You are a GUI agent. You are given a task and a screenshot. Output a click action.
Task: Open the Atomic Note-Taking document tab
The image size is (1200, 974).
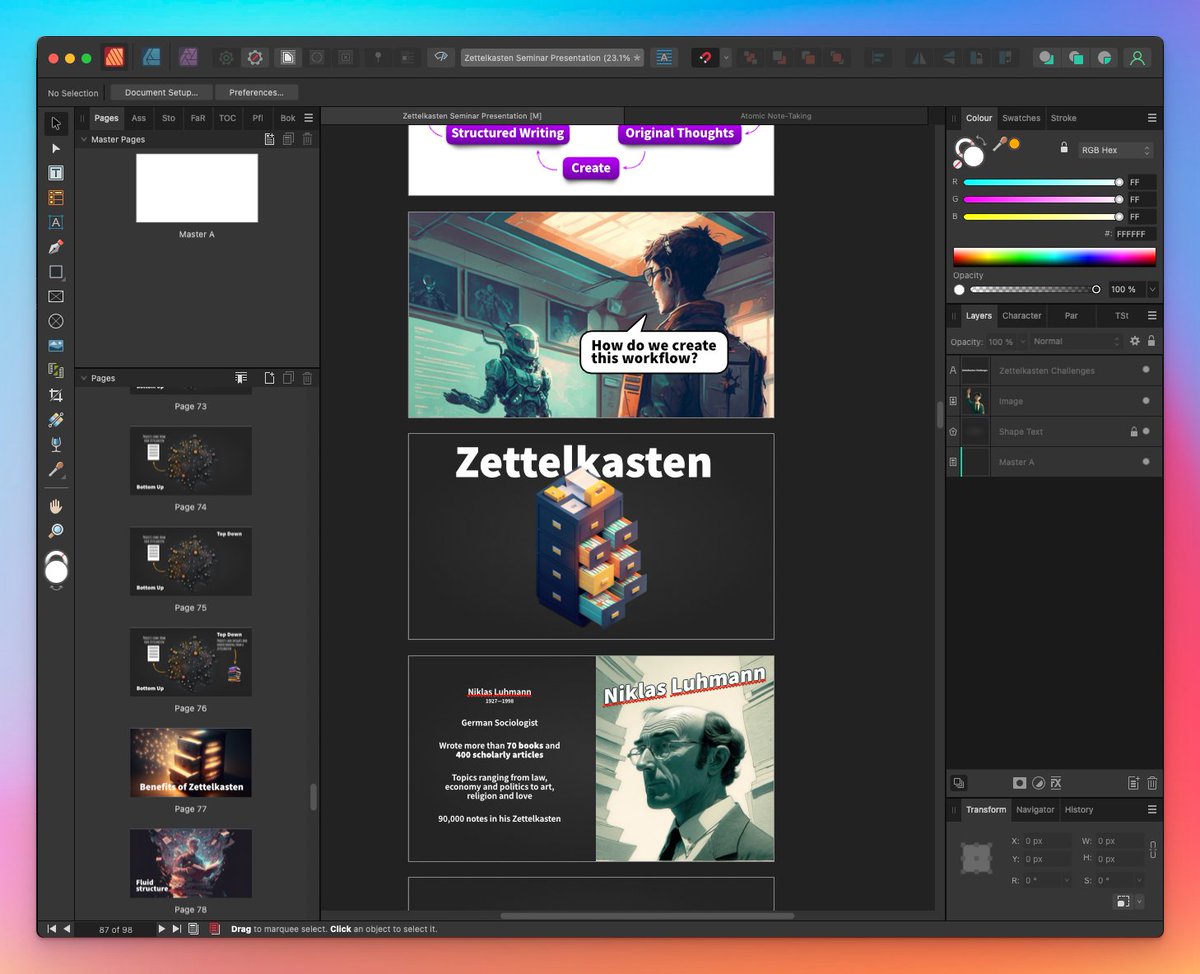coord(776,116)
